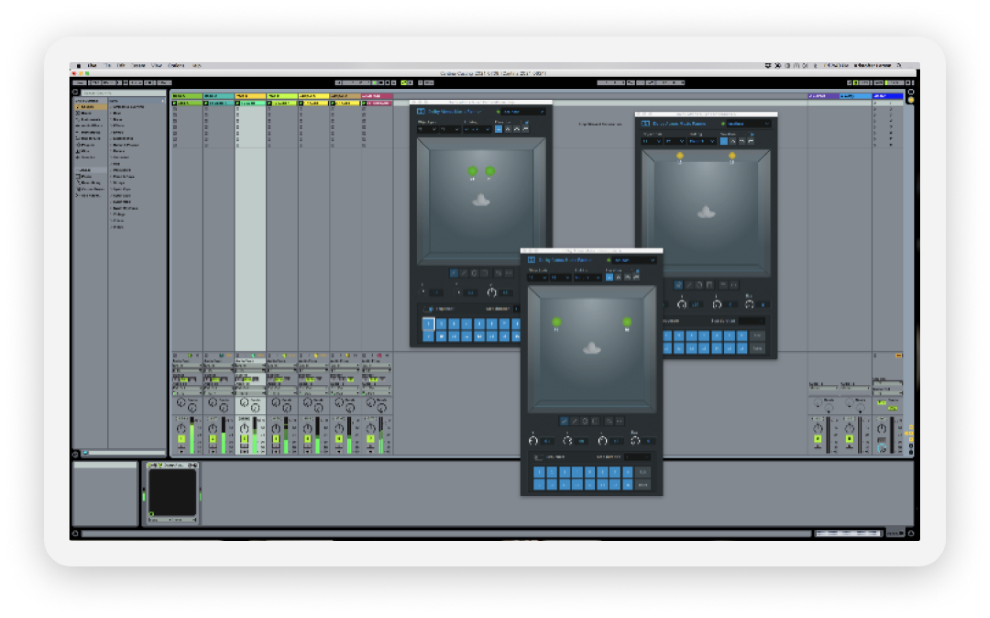Click the first blue view-mode icon under the front panner room
This screenshot has width=990, height=618.
point(565,421)
